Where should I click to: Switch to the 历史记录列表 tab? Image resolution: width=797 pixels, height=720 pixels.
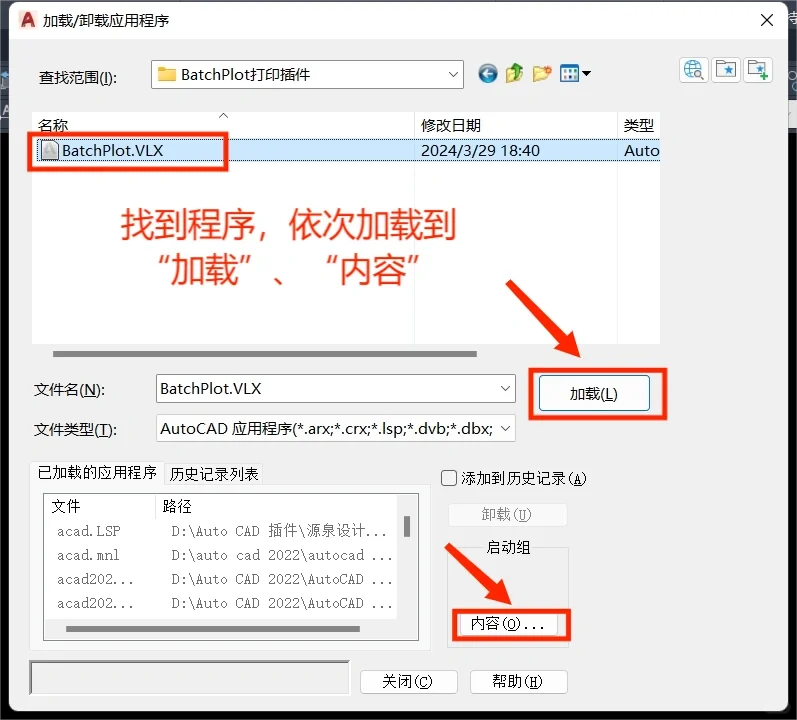point(213,474)
